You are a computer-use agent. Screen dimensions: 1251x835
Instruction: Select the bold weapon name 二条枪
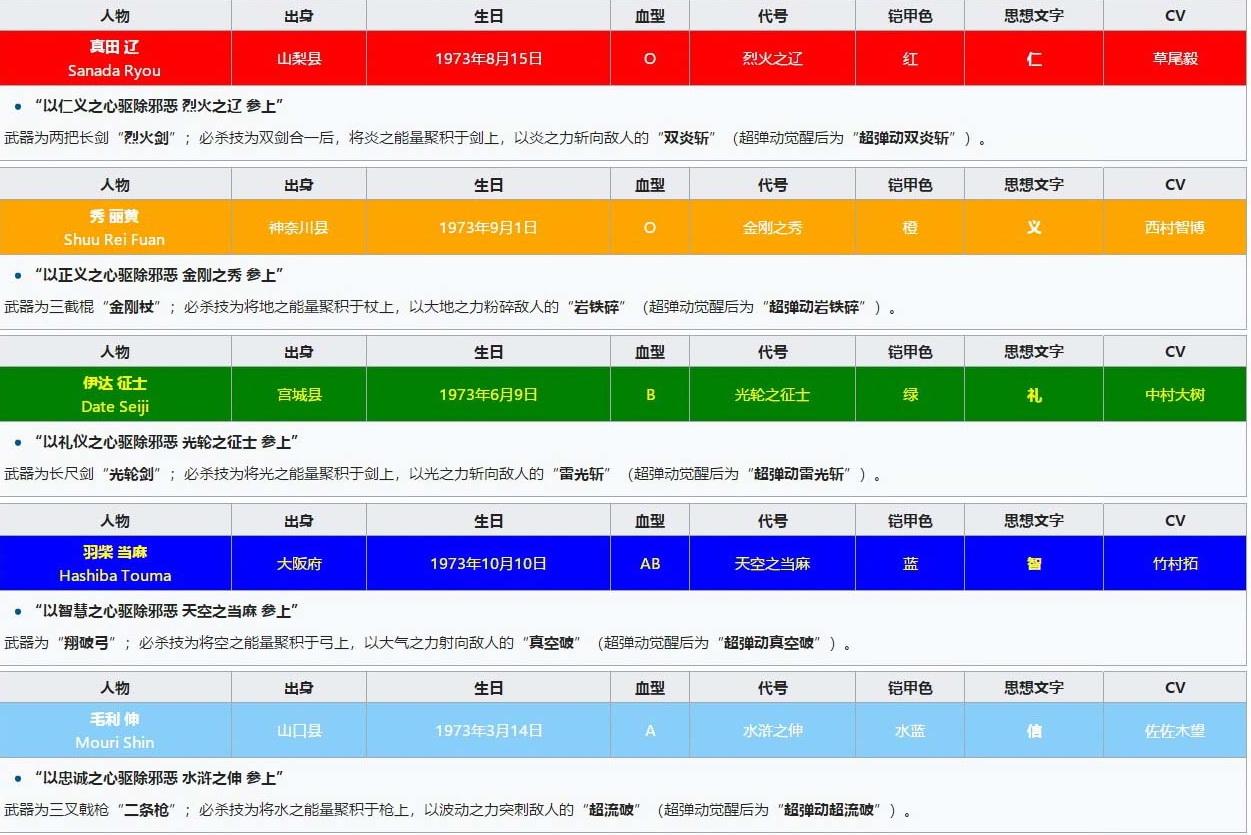(147, 811)
